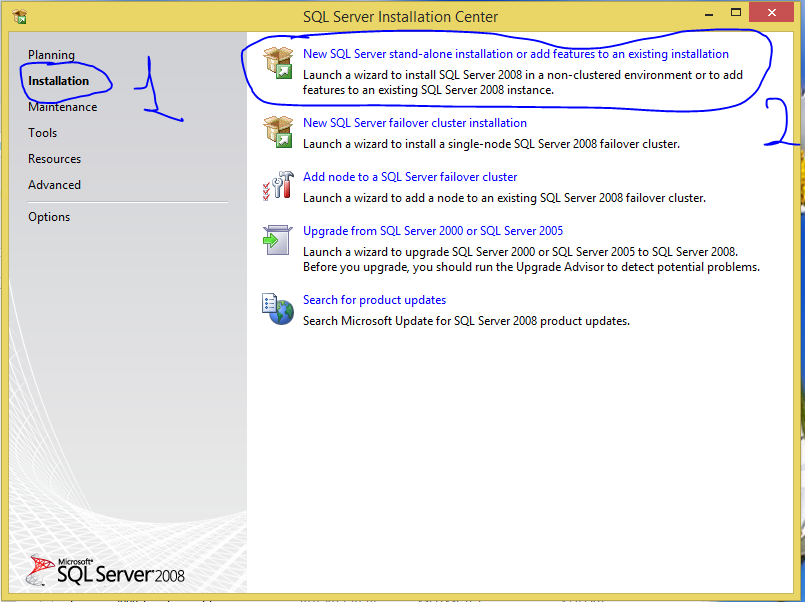Image resolution: width=805 pixels, height=602 pixels.
Task: Launch New SQL Server stand-alone installation link
Action: pyautogui.click(x=515, y=54)
